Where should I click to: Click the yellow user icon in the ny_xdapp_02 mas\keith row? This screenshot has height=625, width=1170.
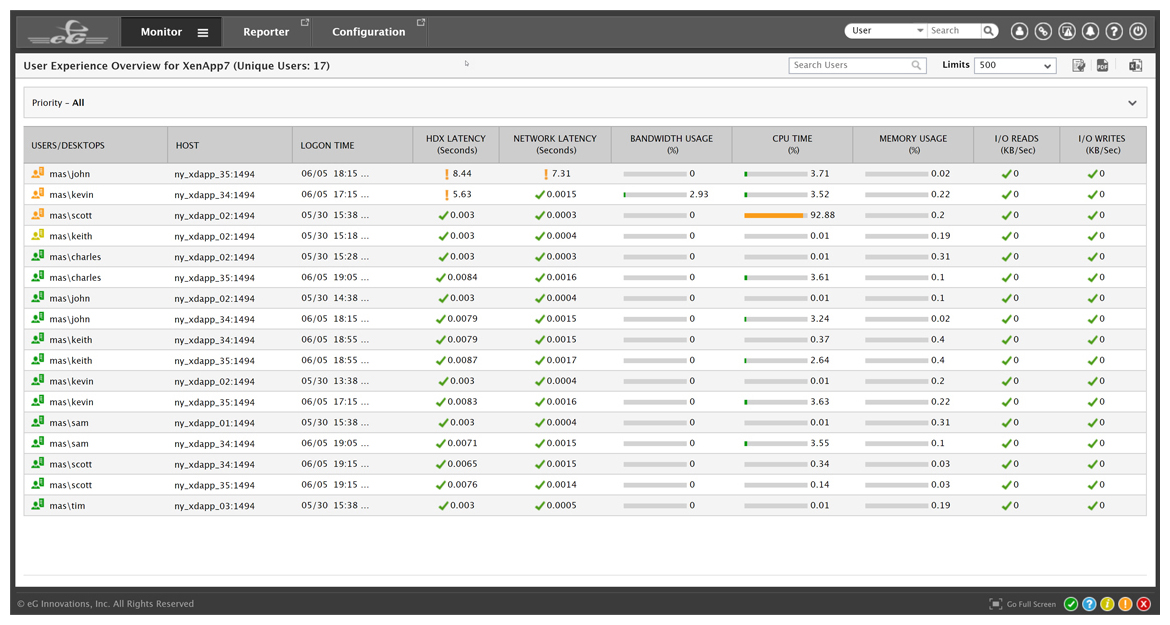click(37, 236)
